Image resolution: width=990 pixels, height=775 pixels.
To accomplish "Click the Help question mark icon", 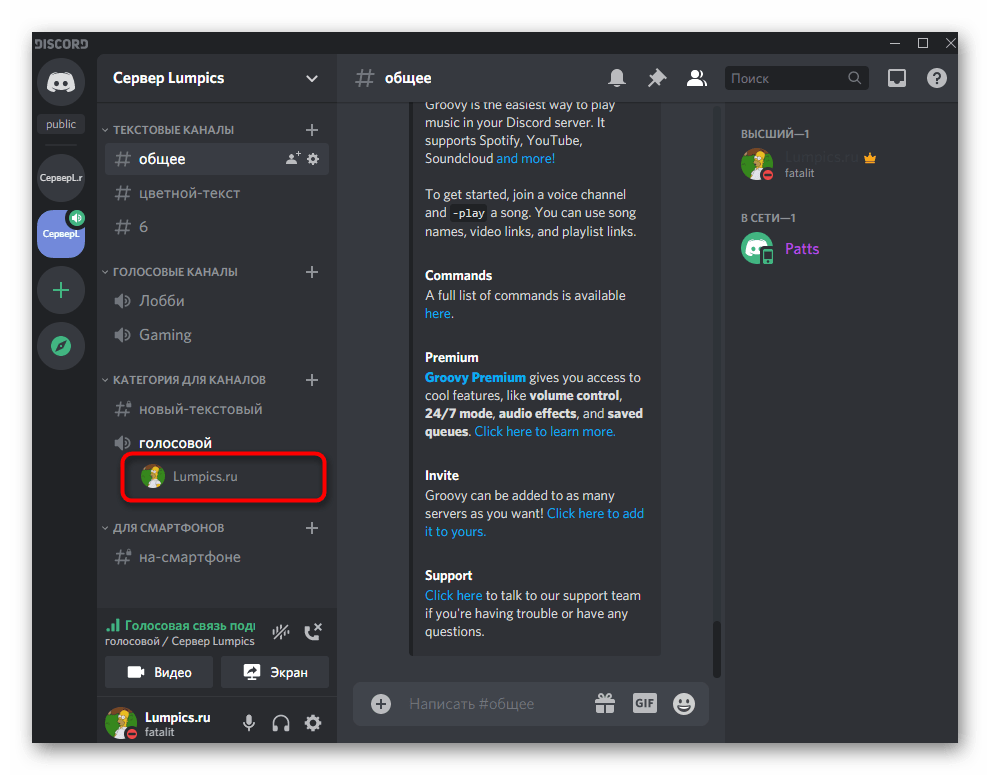I will [936, 78].
